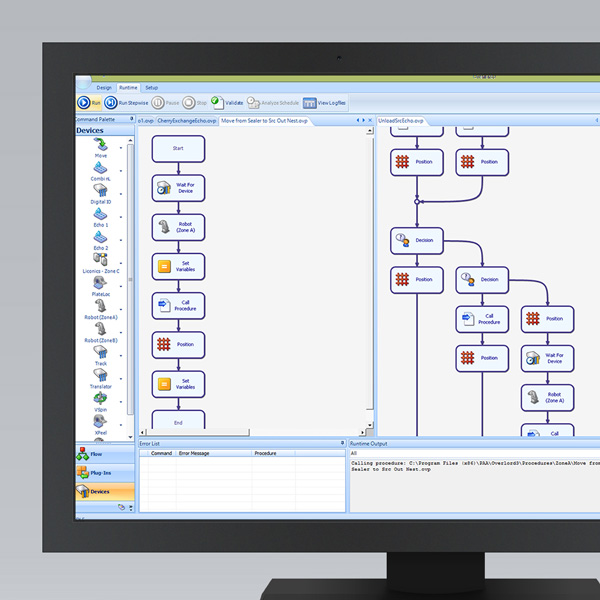This screenshot has height=600, width=600.
Task: Close the left document tab group
Action: [370, 120]
